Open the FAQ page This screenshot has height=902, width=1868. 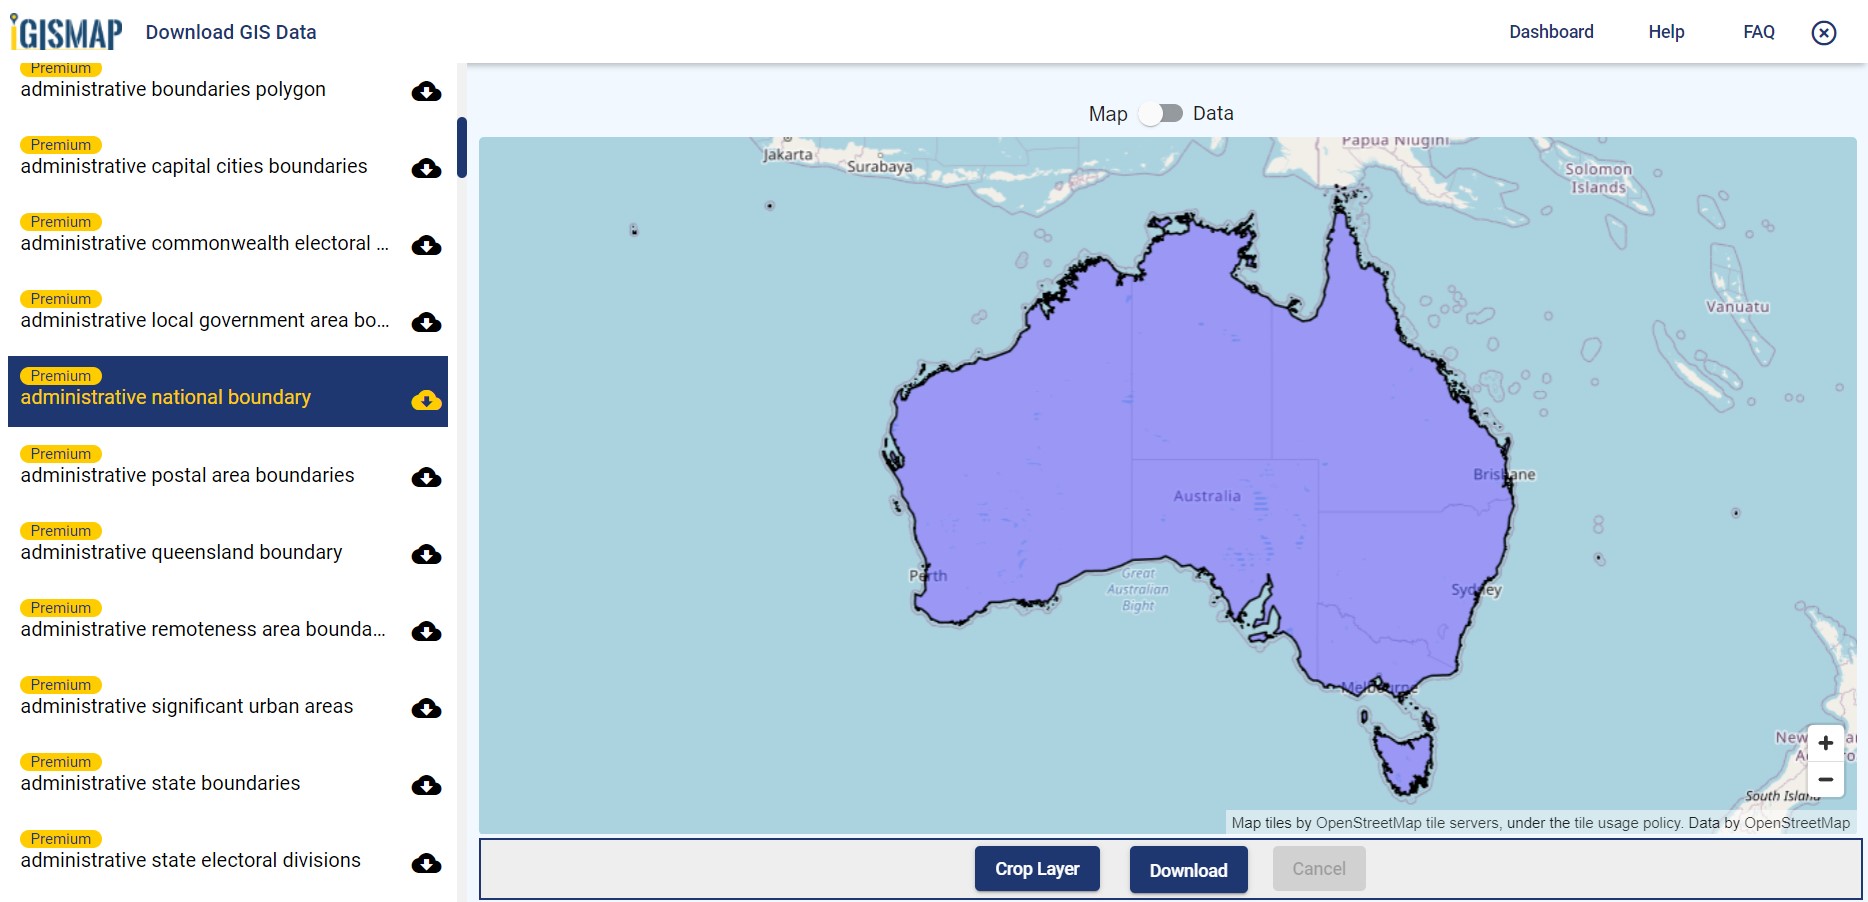point(1758,31)
